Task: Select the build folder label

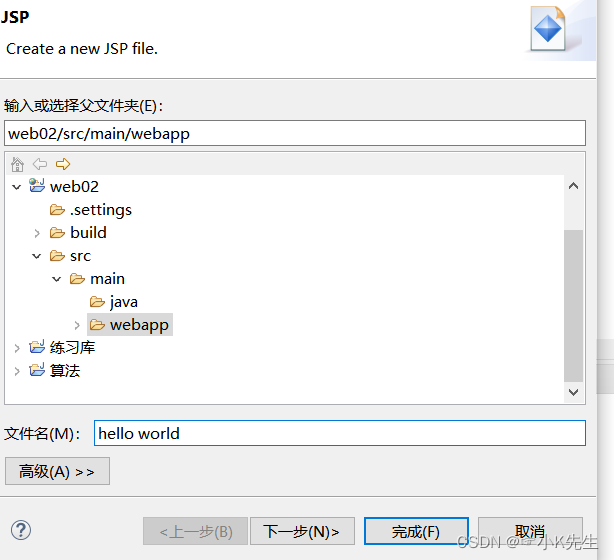Action: 88,233
